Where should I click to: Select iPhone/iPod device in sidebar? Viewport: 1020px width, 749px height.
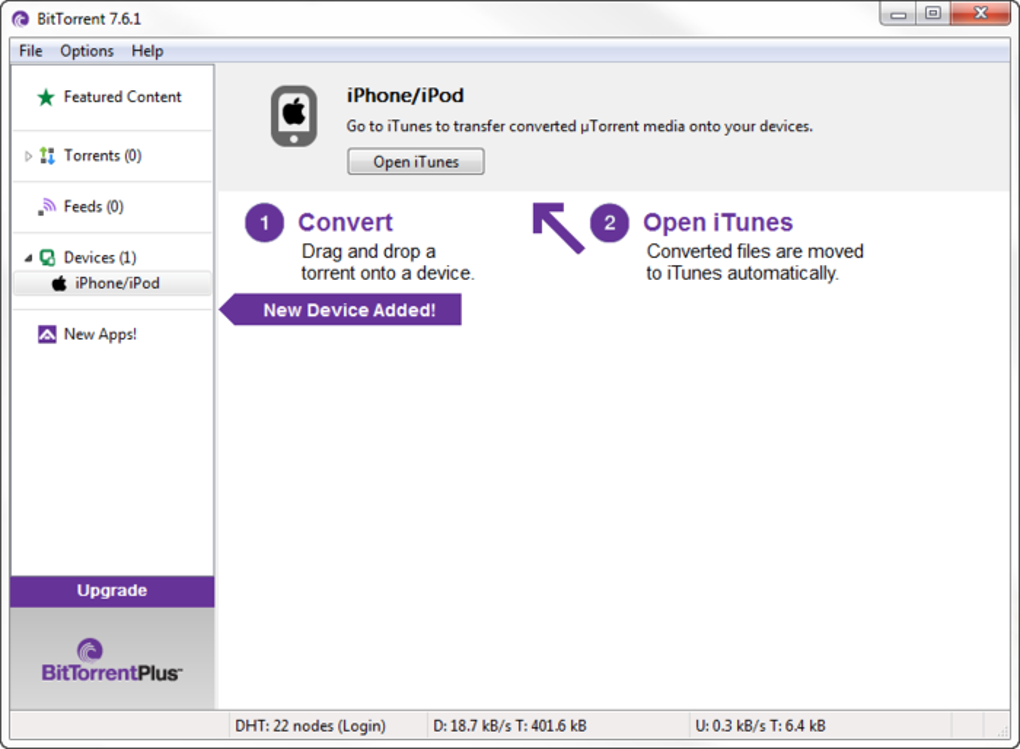tap(112, 283)
